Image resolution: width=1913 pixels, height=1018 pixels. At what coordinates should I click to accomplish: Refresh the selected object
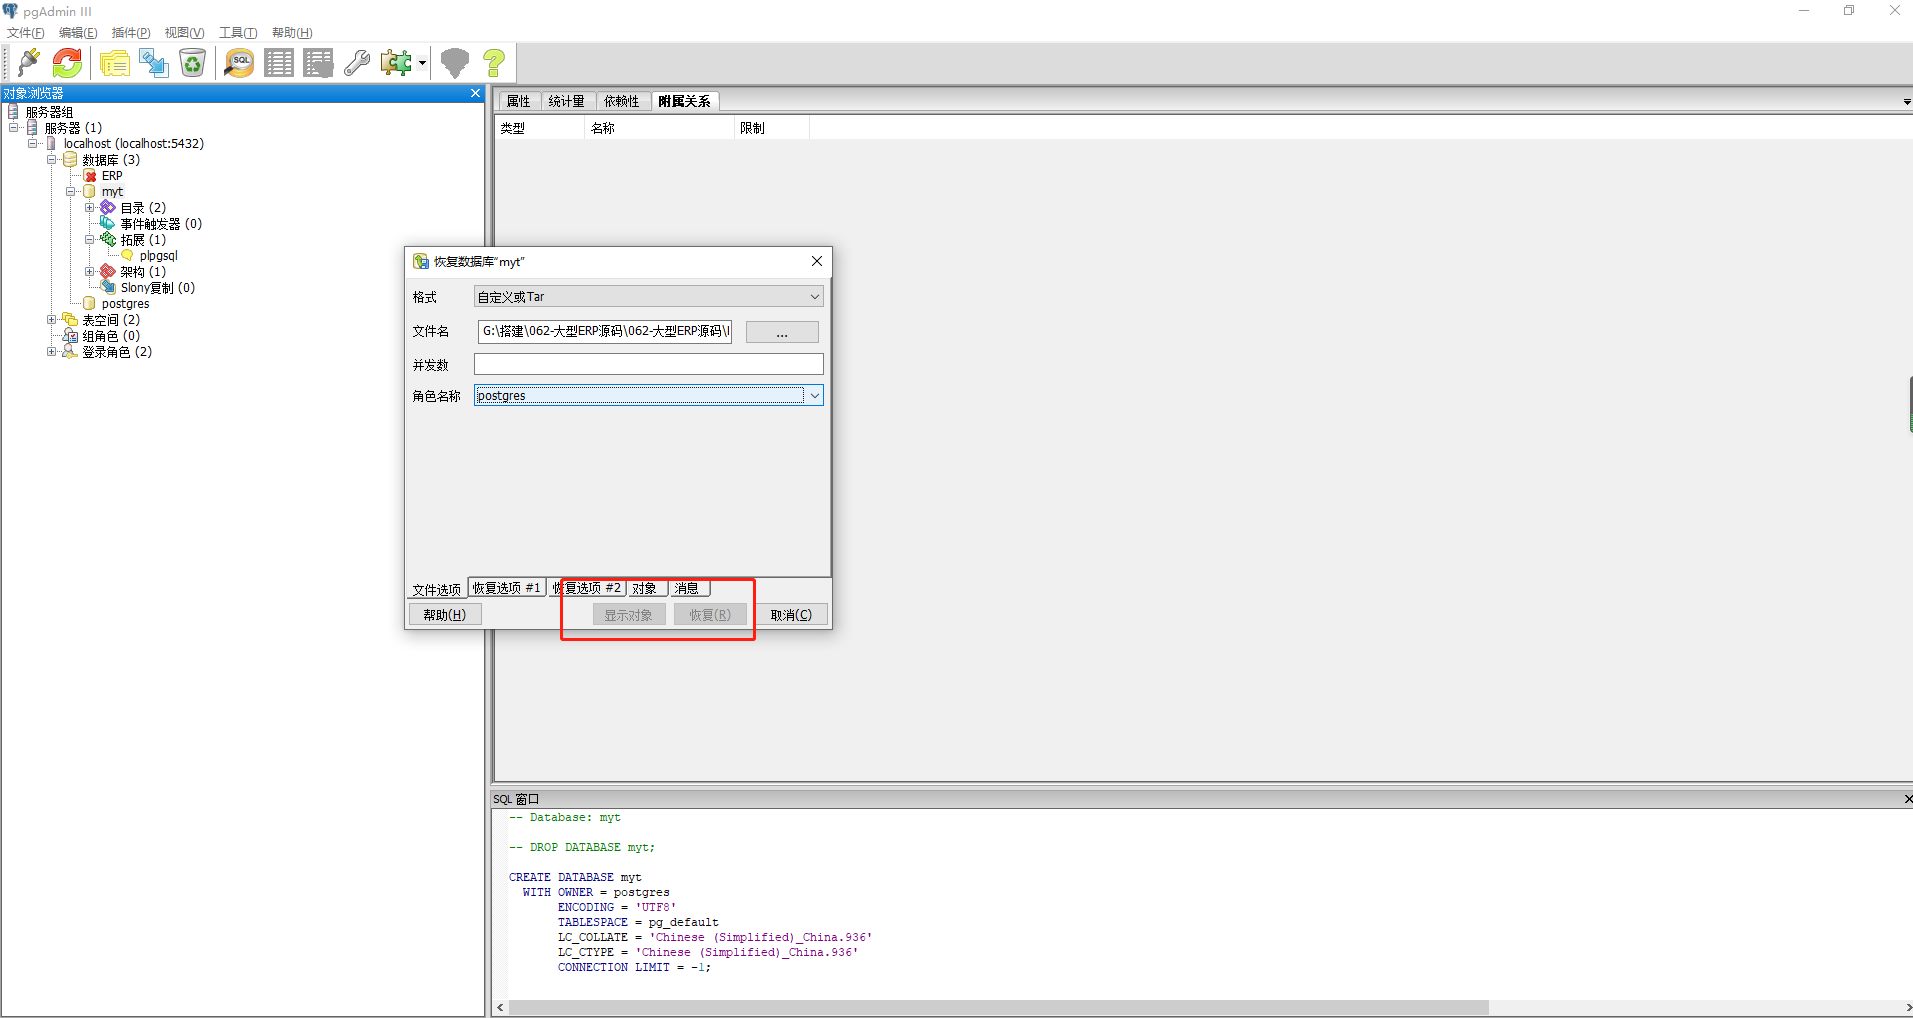pyautogui.click(x=66, y=62)
